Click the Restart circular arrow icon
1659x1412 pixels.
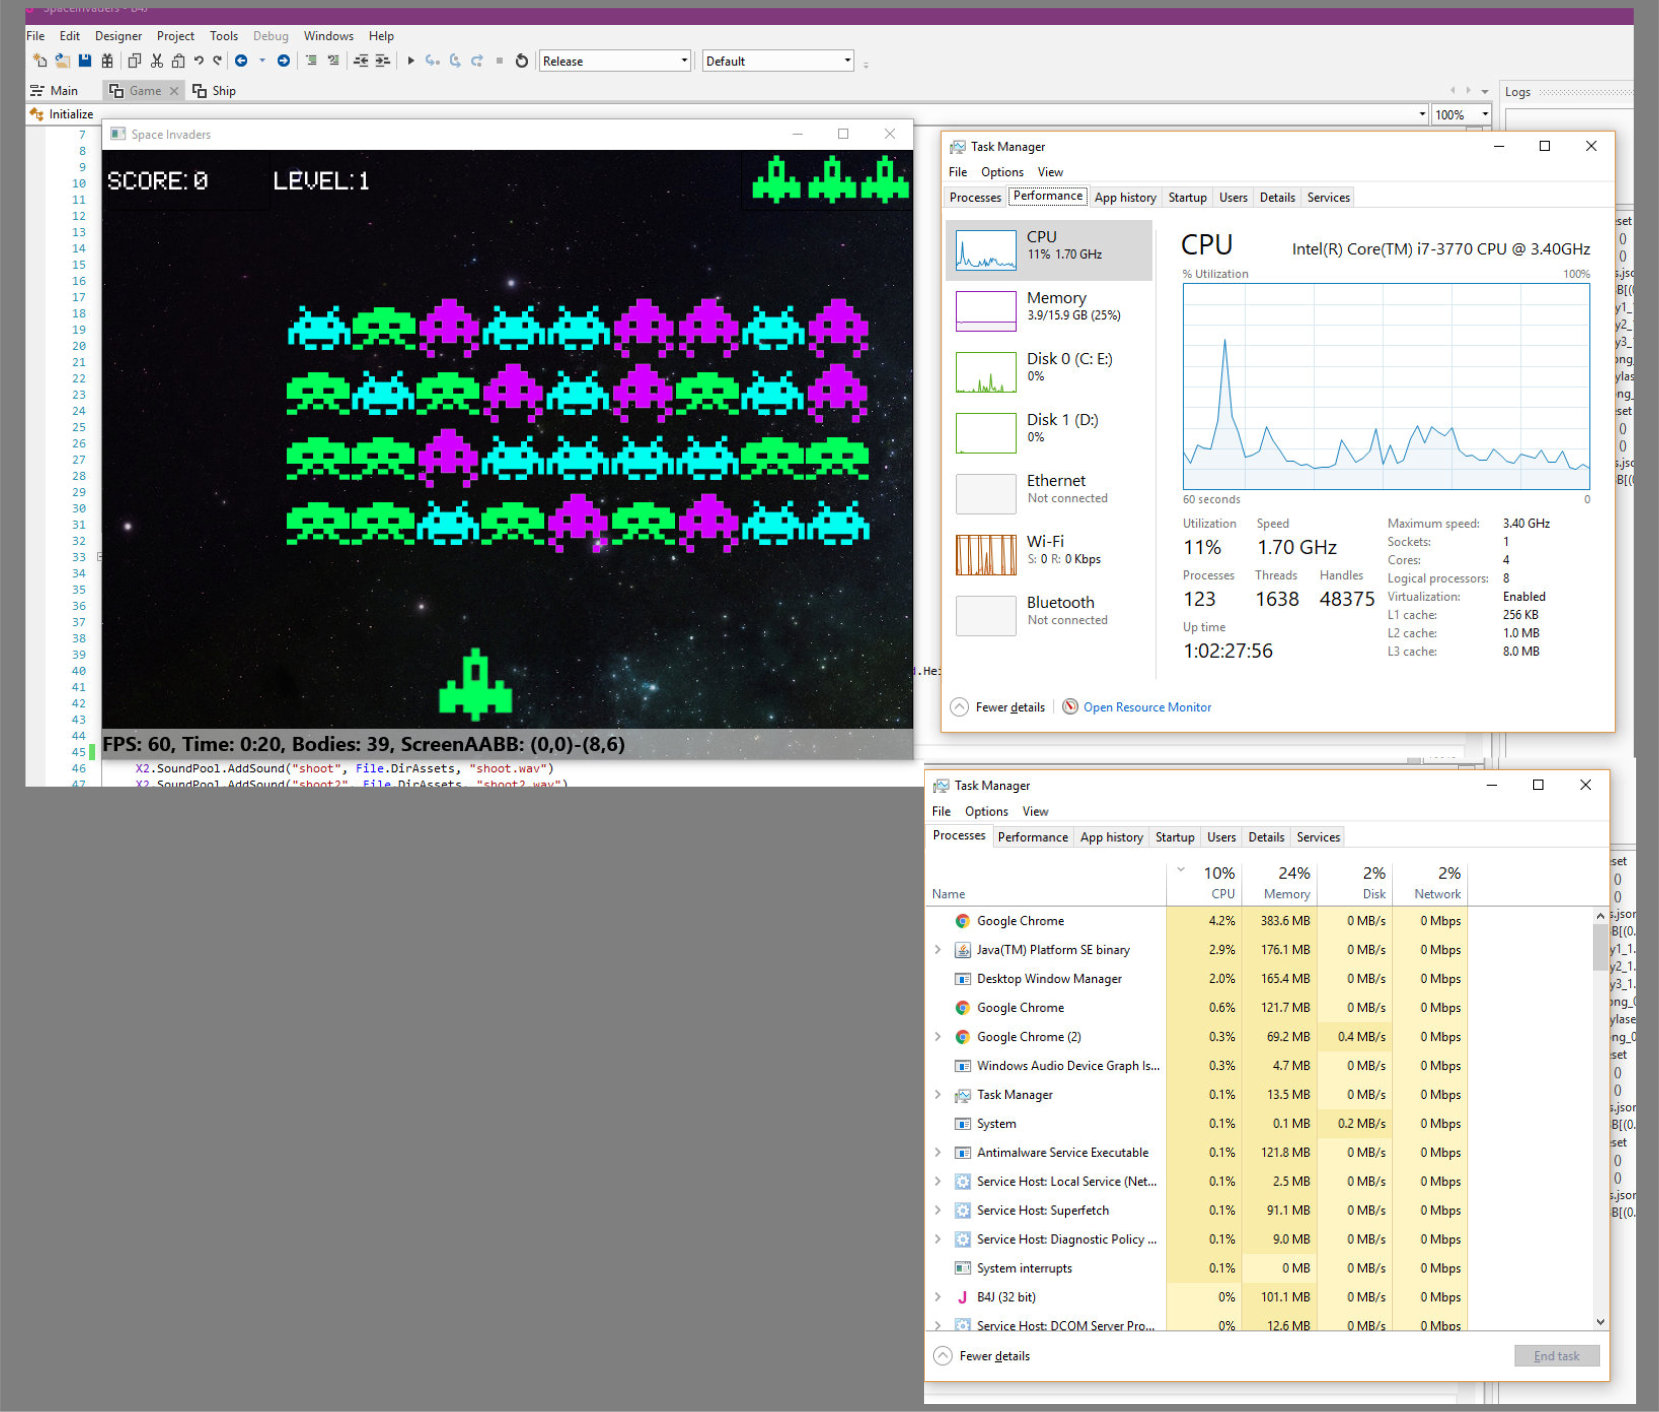coord(522,61)
